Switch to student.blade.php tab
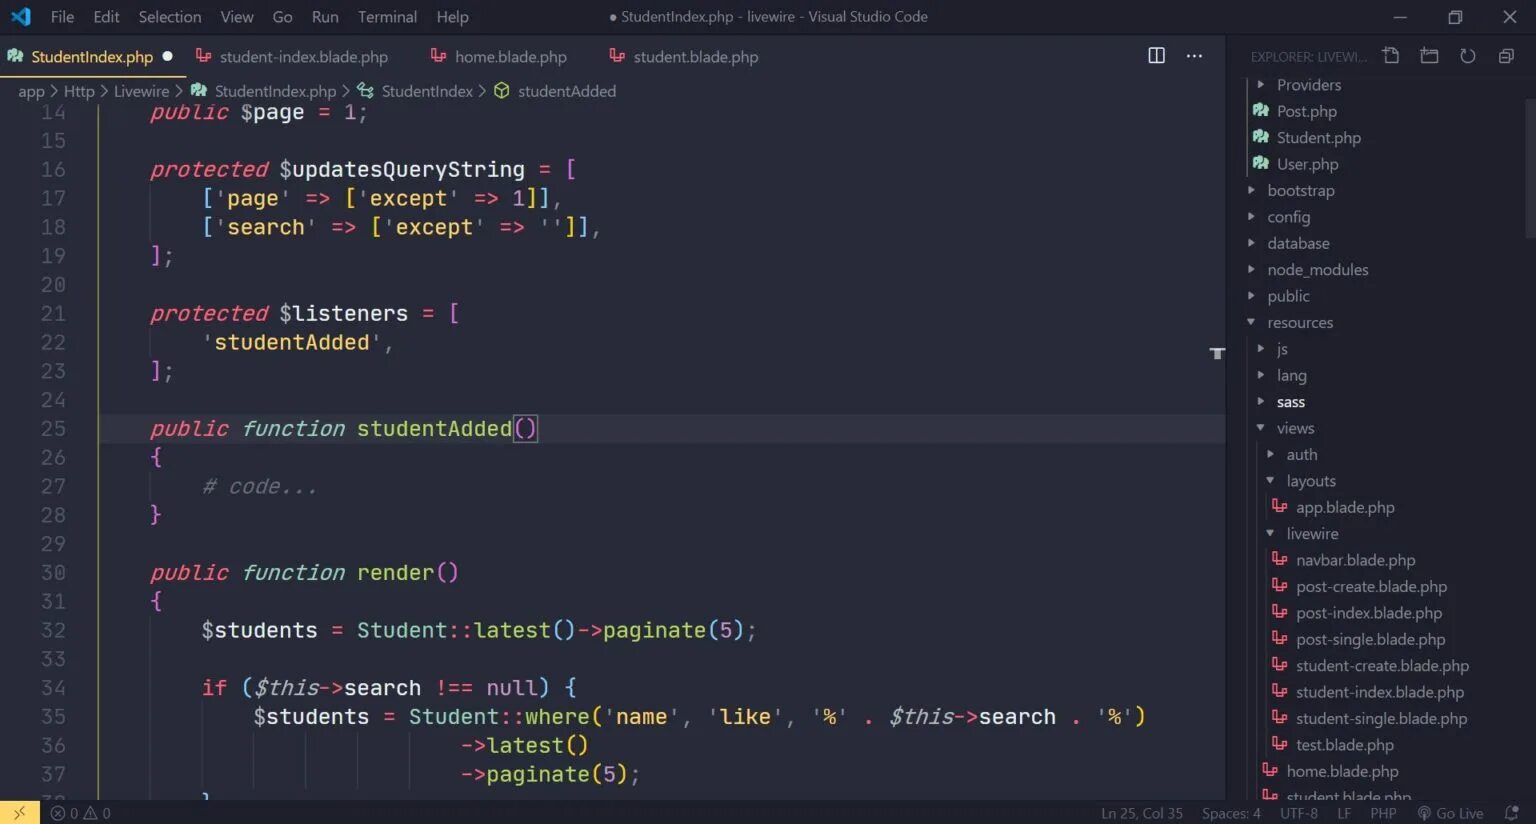Viewport: 1536px width, 824px height. (684, 57)
